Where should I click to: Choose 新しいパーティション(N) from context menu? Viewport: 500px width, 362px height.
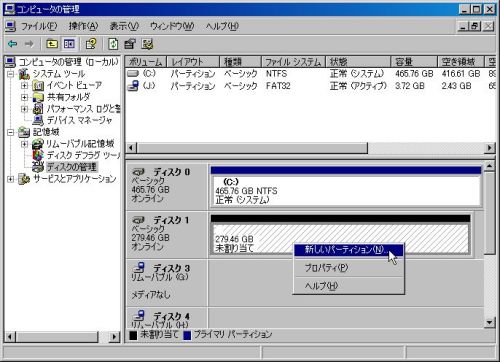[348, 250]
